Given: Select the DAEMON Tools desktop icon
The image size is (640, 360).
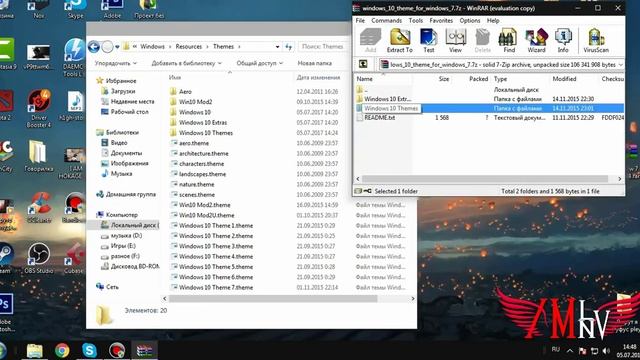Looking at the screenshot, I should click(x=74, y=57).
